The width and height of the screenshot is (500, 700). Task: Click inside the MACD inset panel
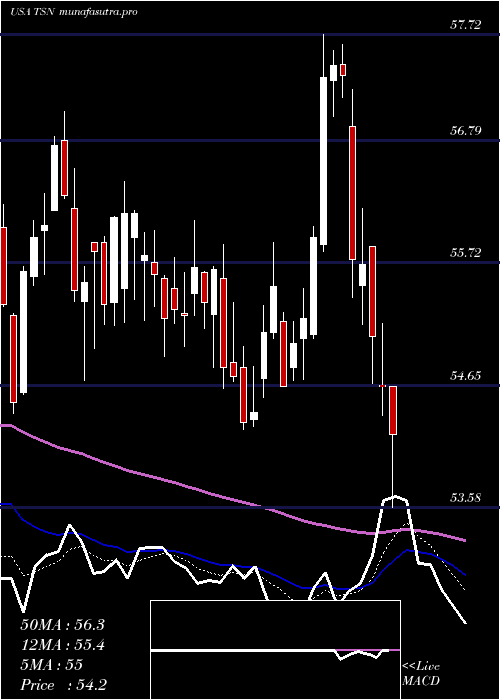point(275,650)
